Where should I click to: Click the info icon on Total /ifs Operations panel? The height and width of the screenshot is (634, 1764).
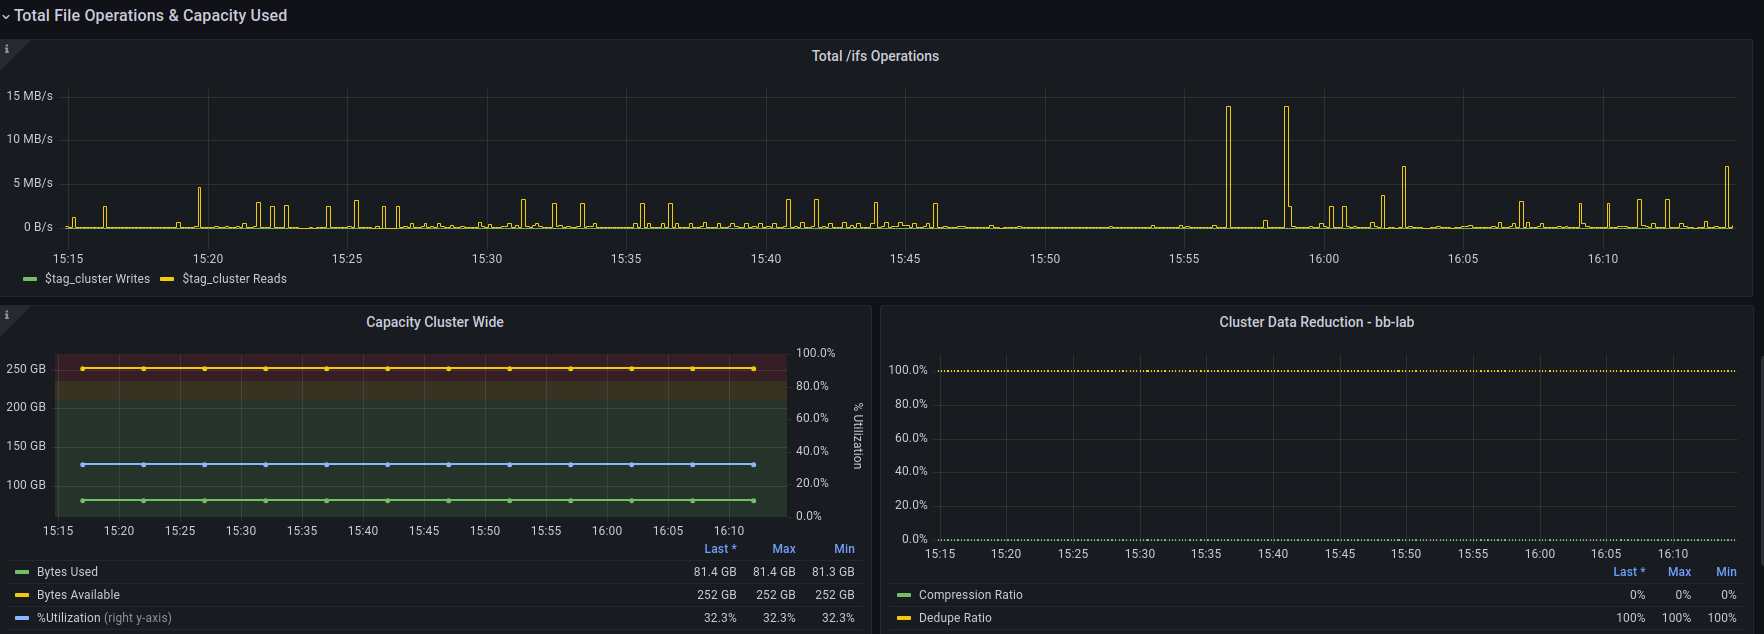(x=7, y=49)
